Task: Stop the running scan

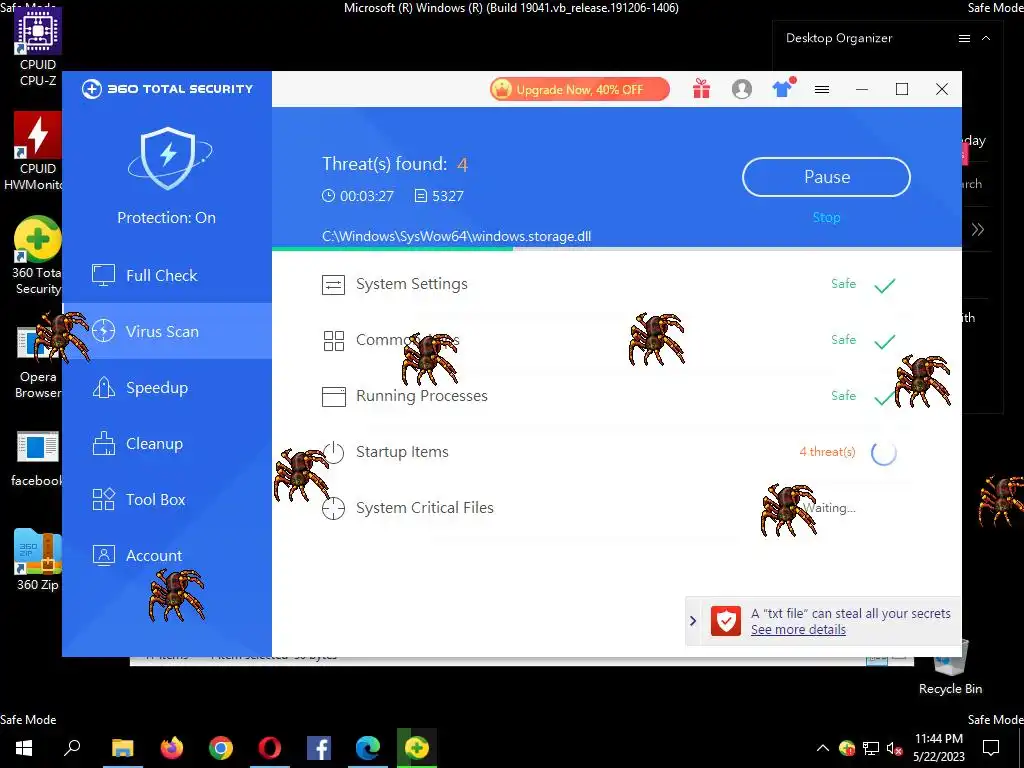Action: pos(826,217)
